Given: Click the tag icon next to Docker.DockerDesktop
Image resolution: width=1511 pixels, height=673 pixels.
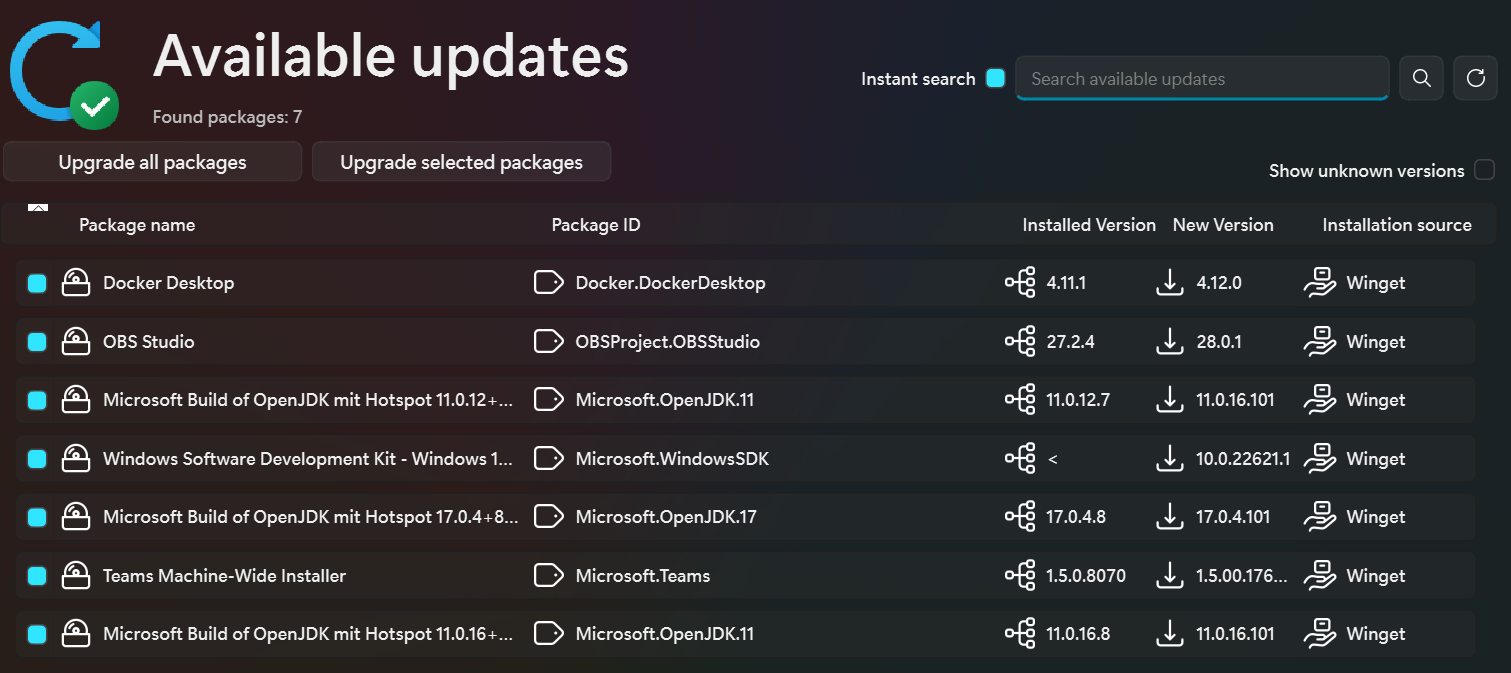Looking at the screenshot, I should tap(549, 283).
